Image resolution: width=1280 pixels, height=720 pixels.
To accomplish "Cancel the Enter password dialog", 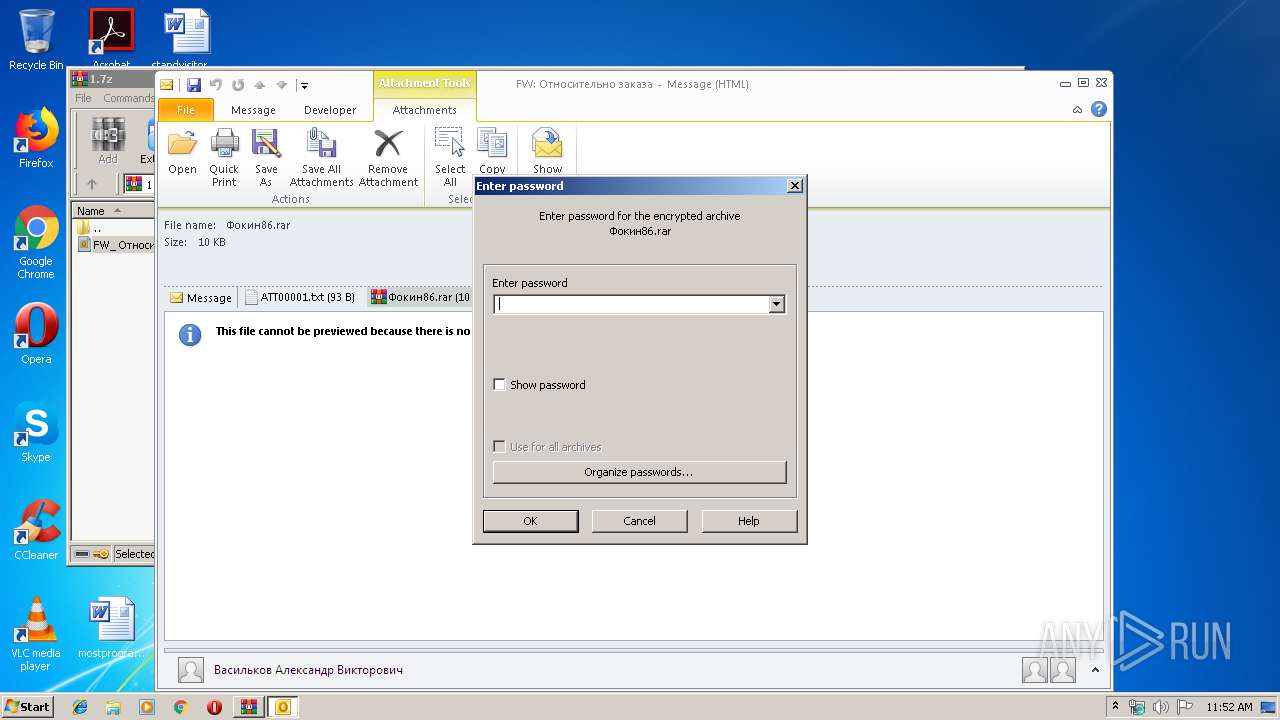I will (639, 521).
